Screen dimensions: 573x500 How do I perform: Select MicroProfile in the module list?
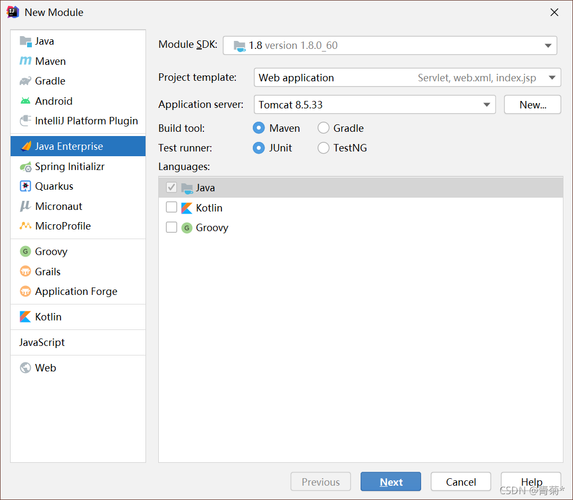78,226
